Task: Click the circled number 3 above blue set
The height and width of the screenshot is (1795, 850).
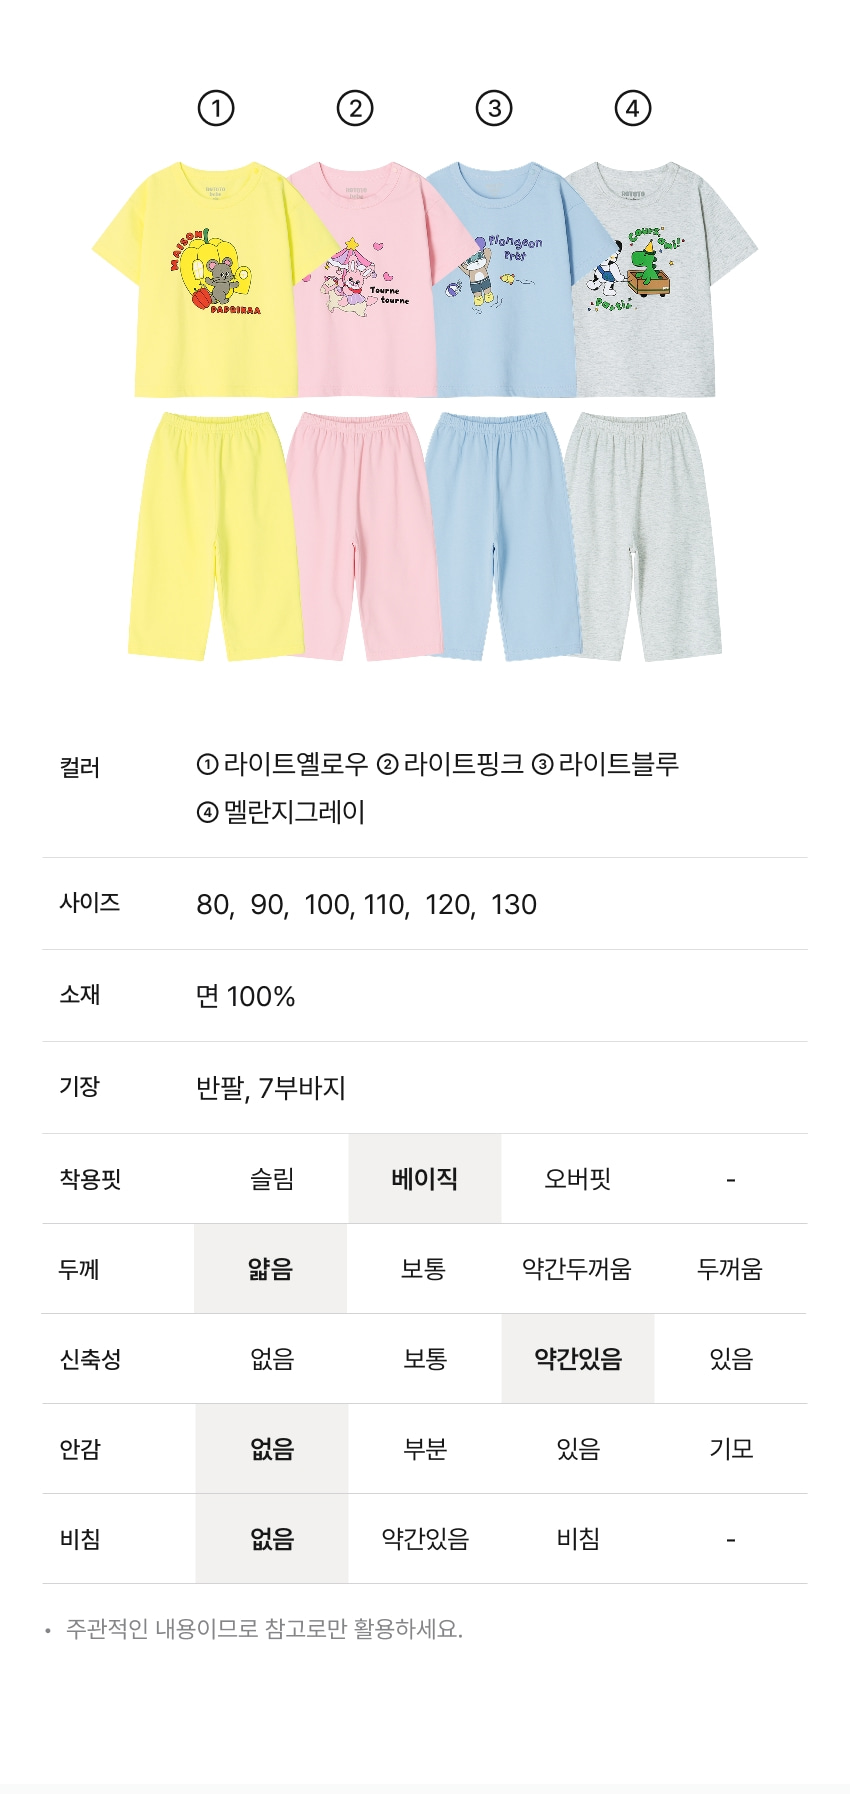Action: pos(494,108)
